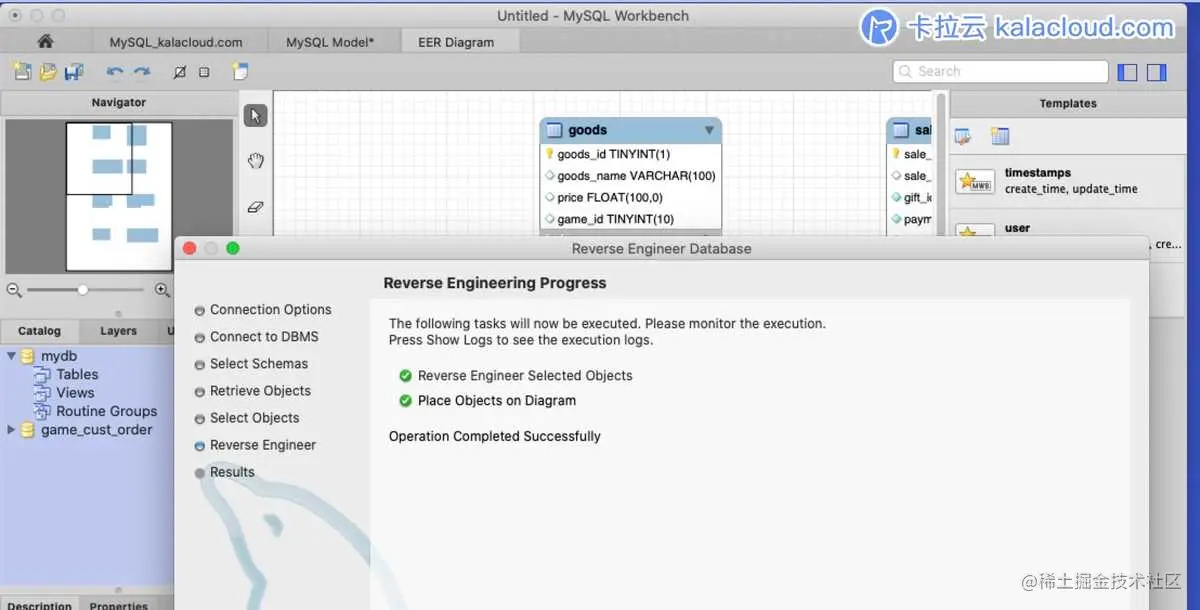The image size is (1200, 610).
Task: Close the Reverse Engineer Database dialog
Action: point(190,248)
